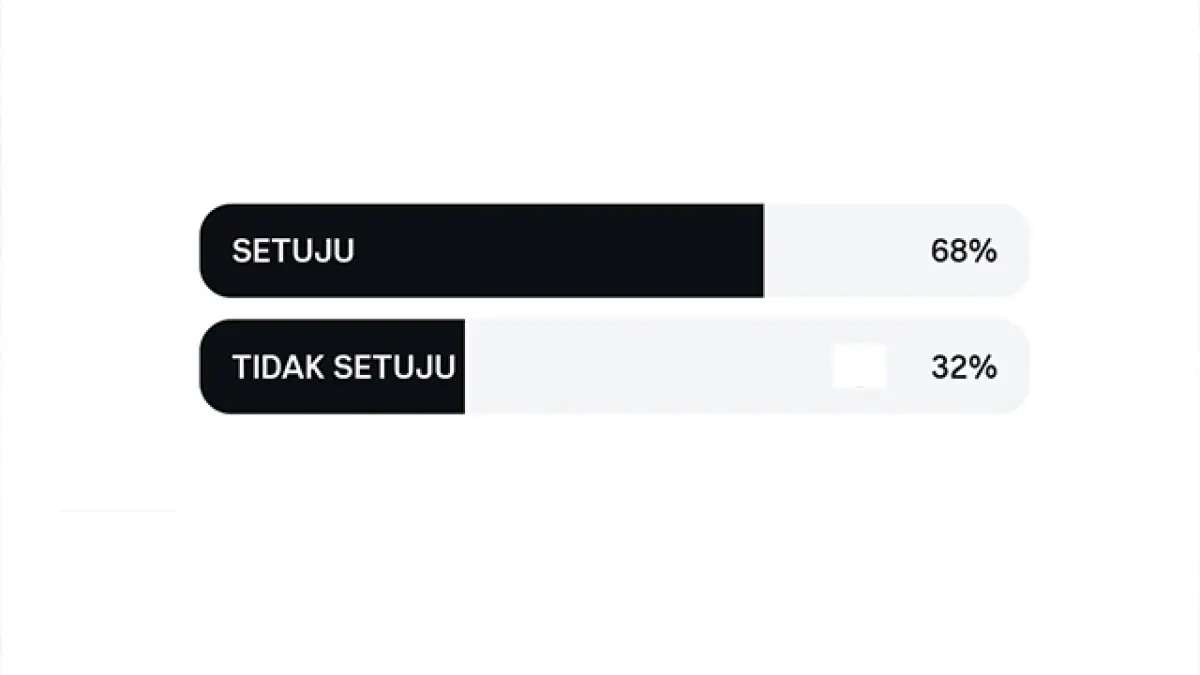Click the rounded left end of TIDAK SETUJU bar
Viewport: 1200px width, 675px height.
pyautogui.click(x=210, y=366)
